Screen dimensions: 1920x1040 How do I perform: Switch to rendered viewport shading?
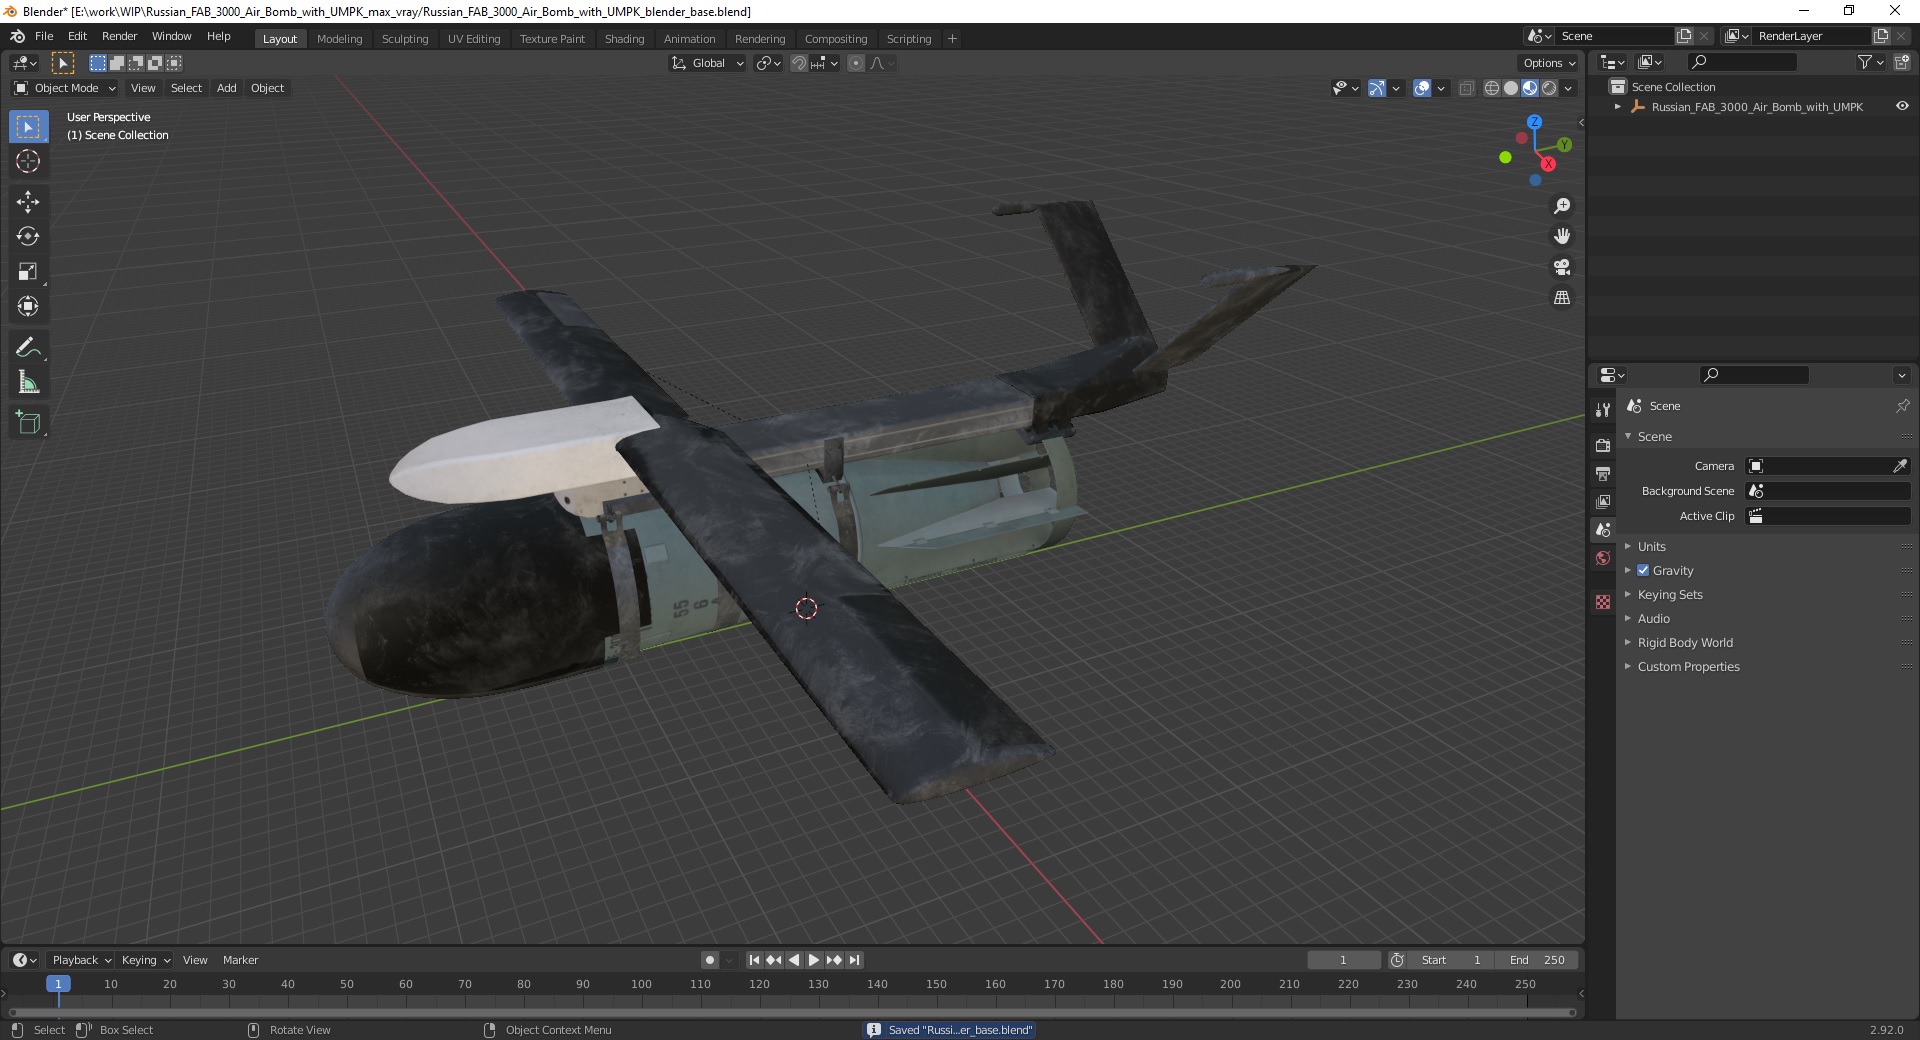coord(1549,88)
